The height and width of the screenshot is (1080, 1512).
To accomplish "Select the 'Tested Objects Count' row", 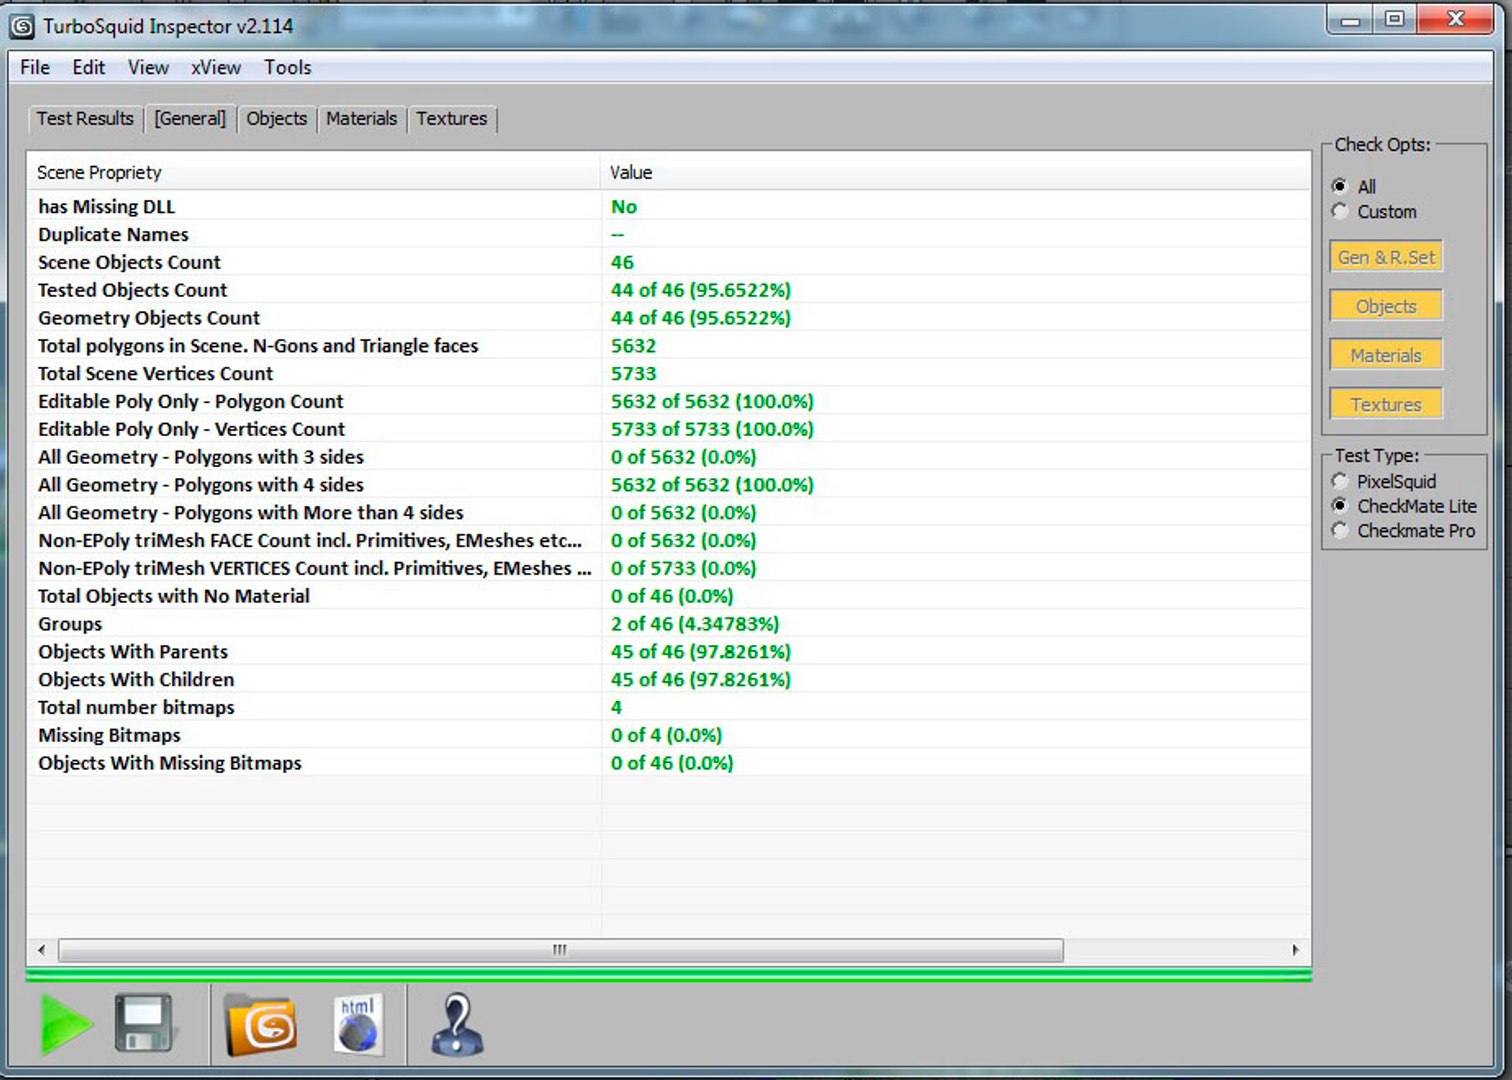I will click(669, 290).
